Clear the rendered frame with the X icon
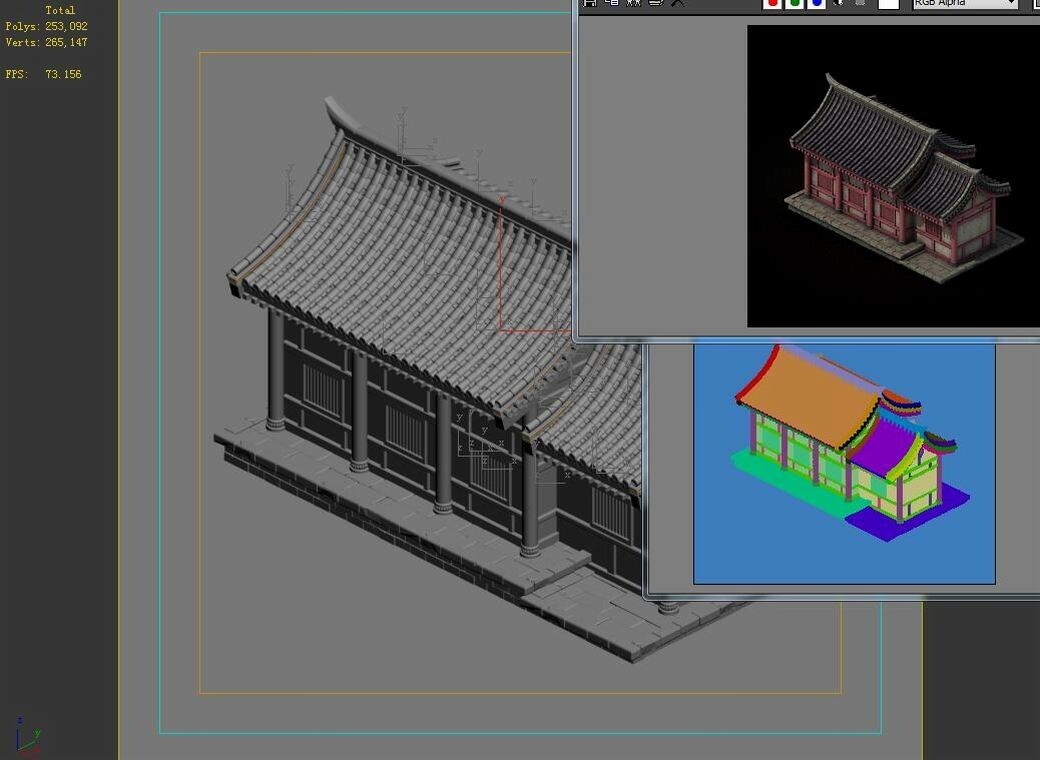 677,3
